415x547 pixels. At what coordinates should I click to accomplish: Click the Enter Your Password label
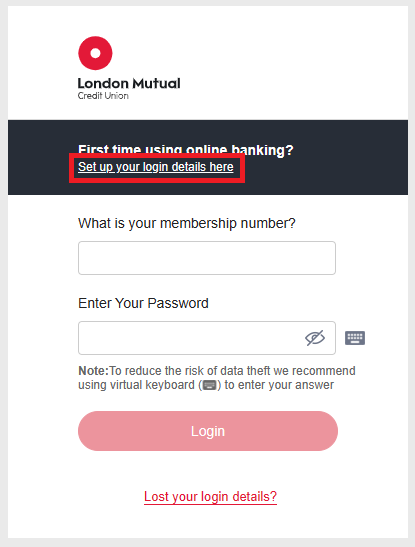pyautogui.click(x=143, y=303)
